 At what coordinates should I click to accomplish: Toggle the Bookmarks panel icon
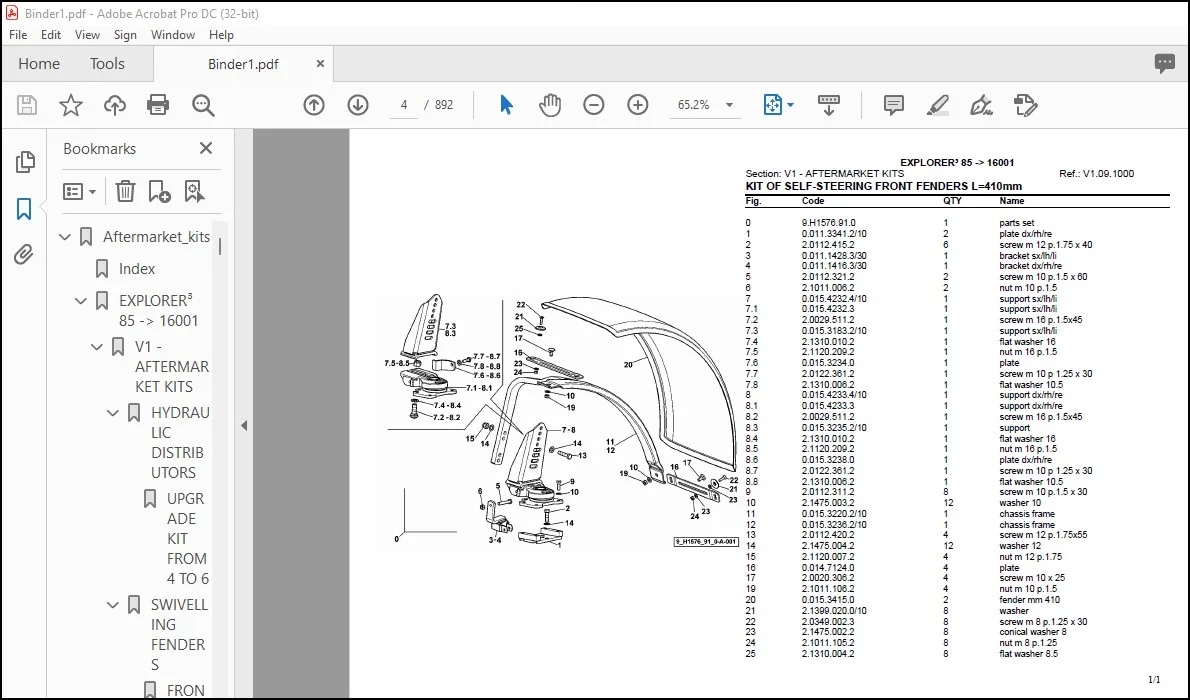pos(24,209)
